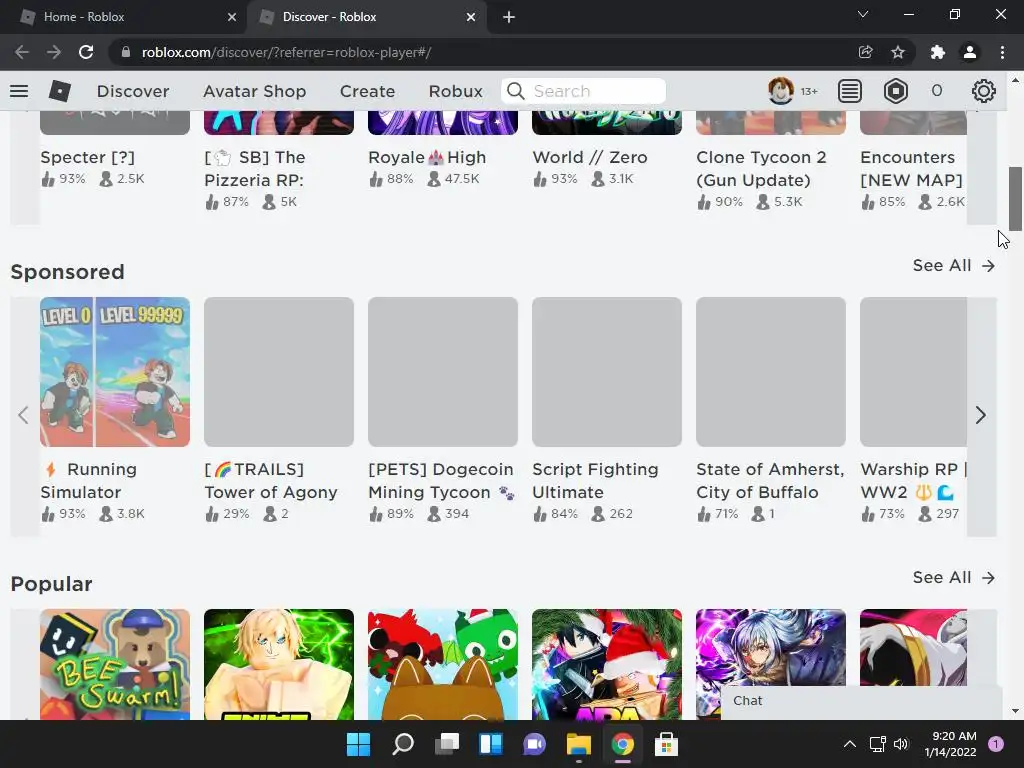
Task: Open Chrome tab search dropdown chevron
Action: pos(863,14)
